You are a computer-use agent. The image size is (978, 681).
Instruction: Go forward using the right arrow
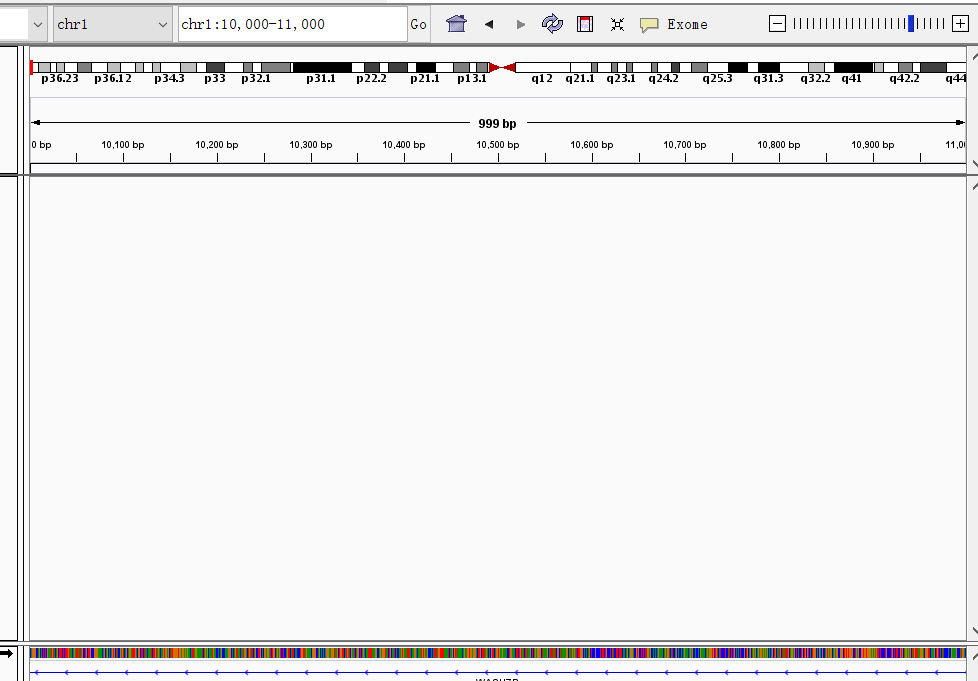tap(520, 24)
